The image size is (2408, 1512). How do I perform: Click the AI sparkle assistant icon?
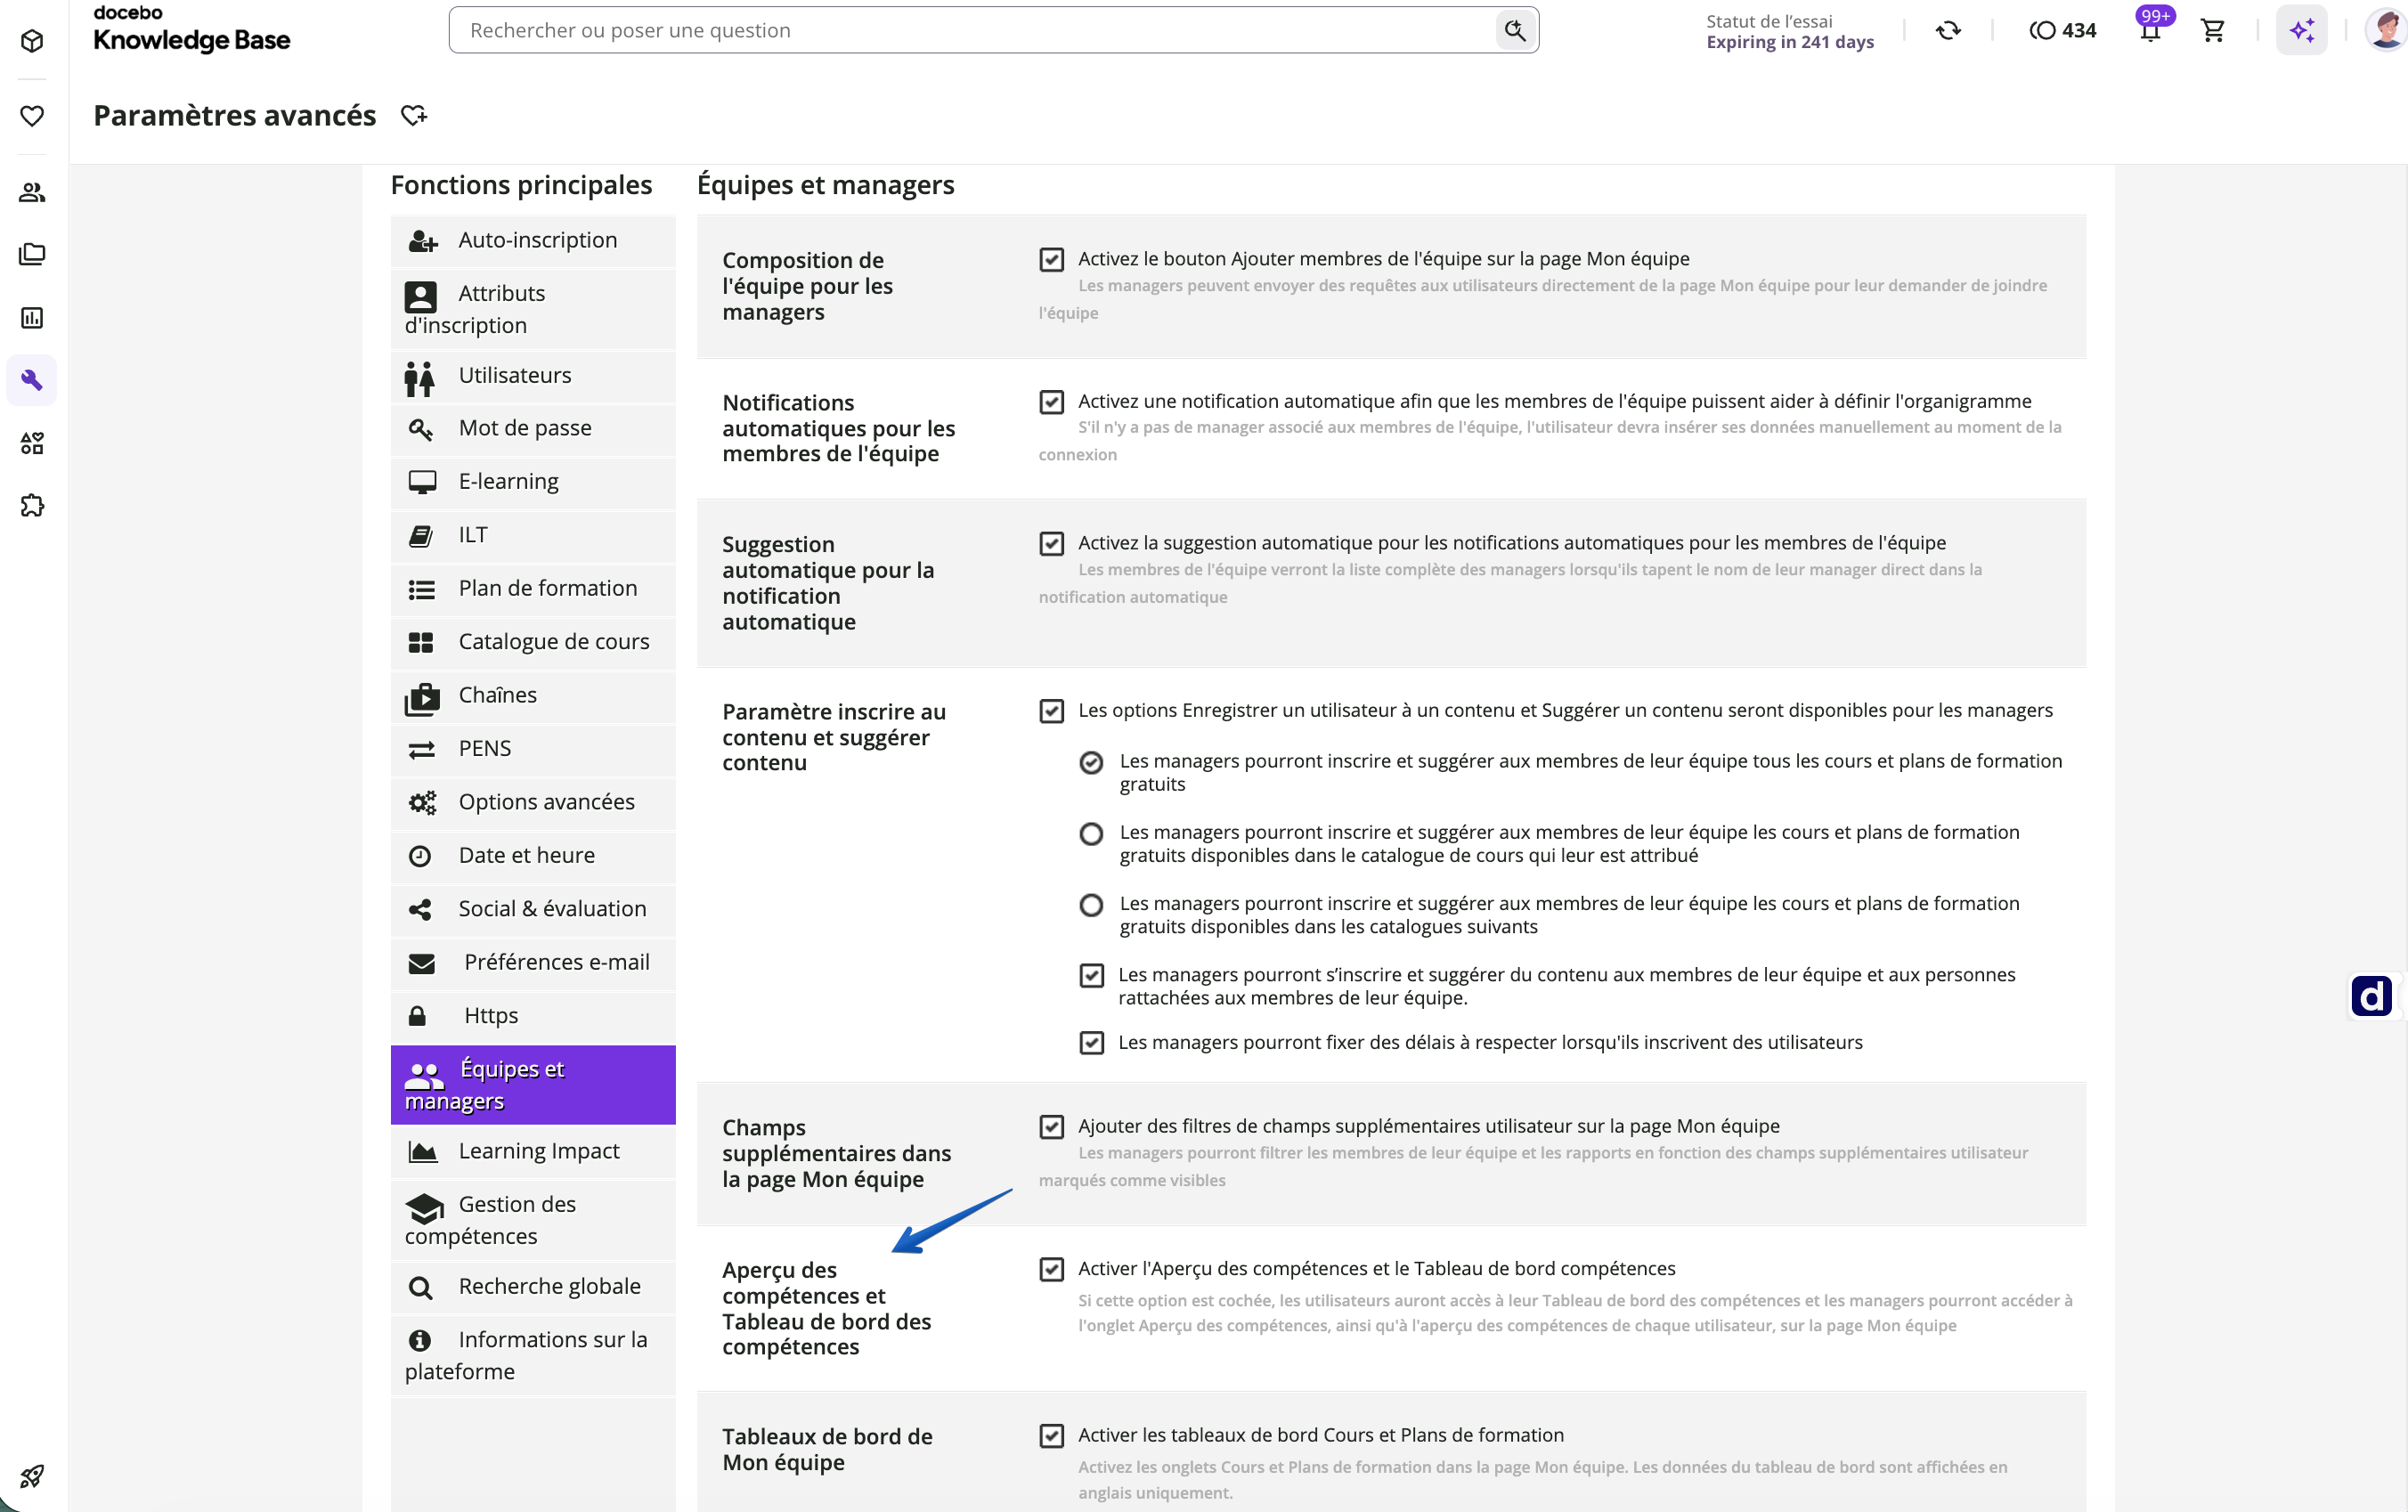(2302, 30)
